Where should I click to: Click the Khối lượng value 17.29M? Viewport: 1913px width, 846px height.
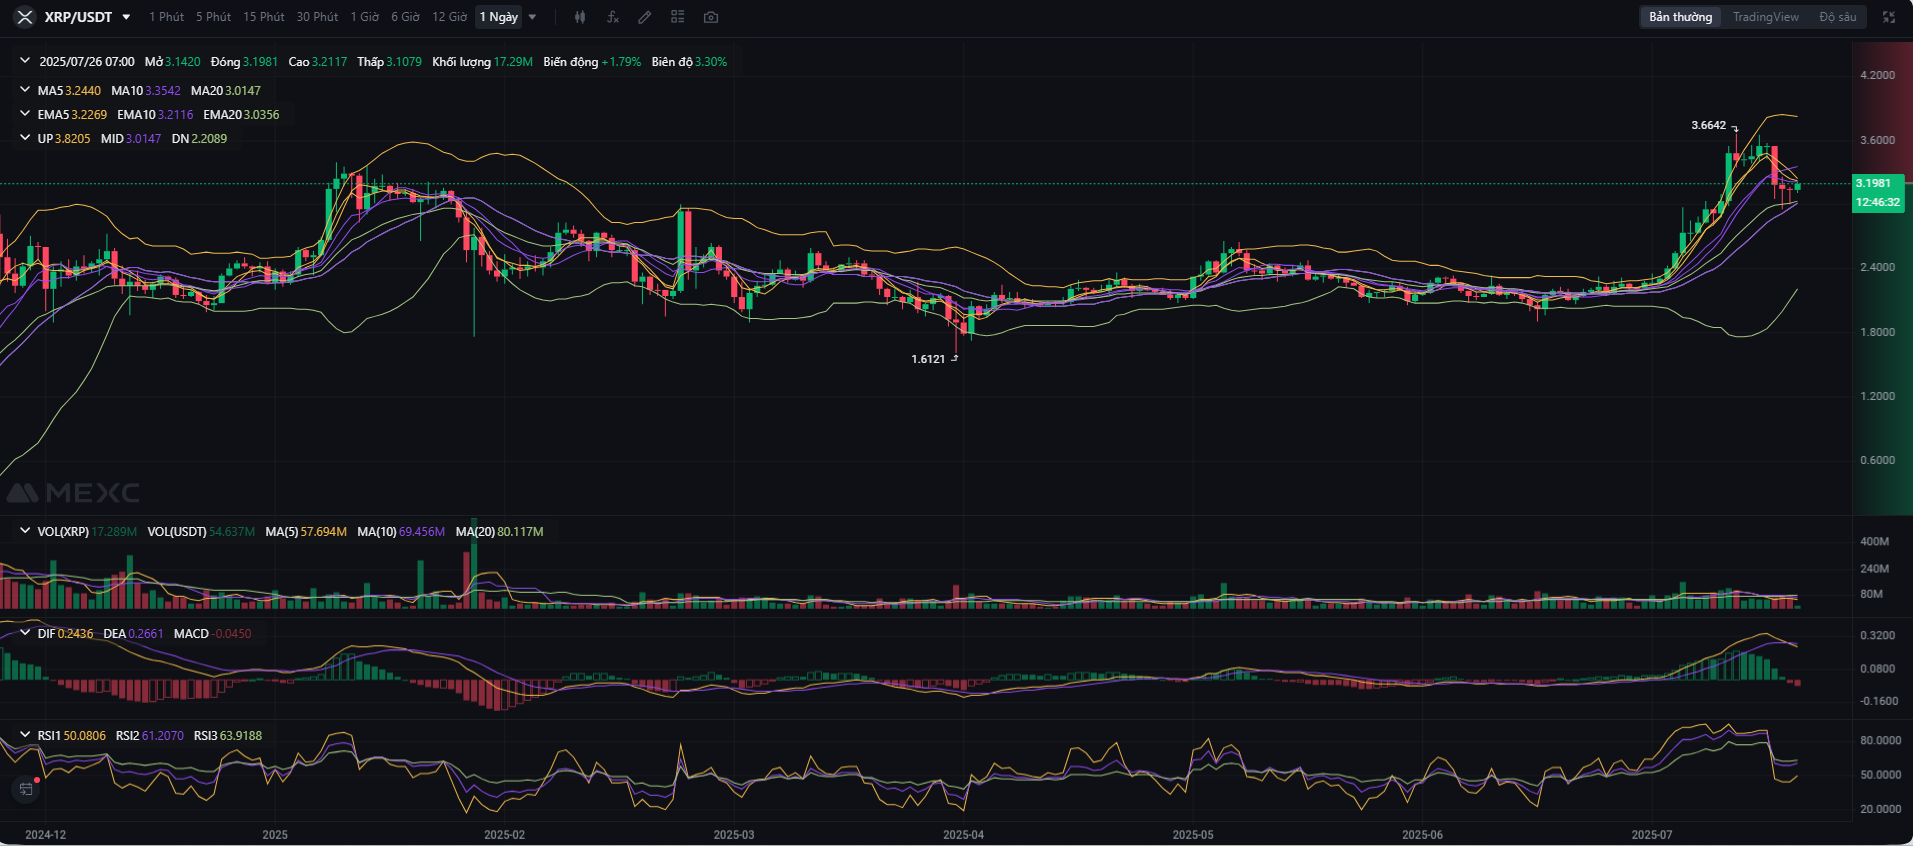coord(513,61)
